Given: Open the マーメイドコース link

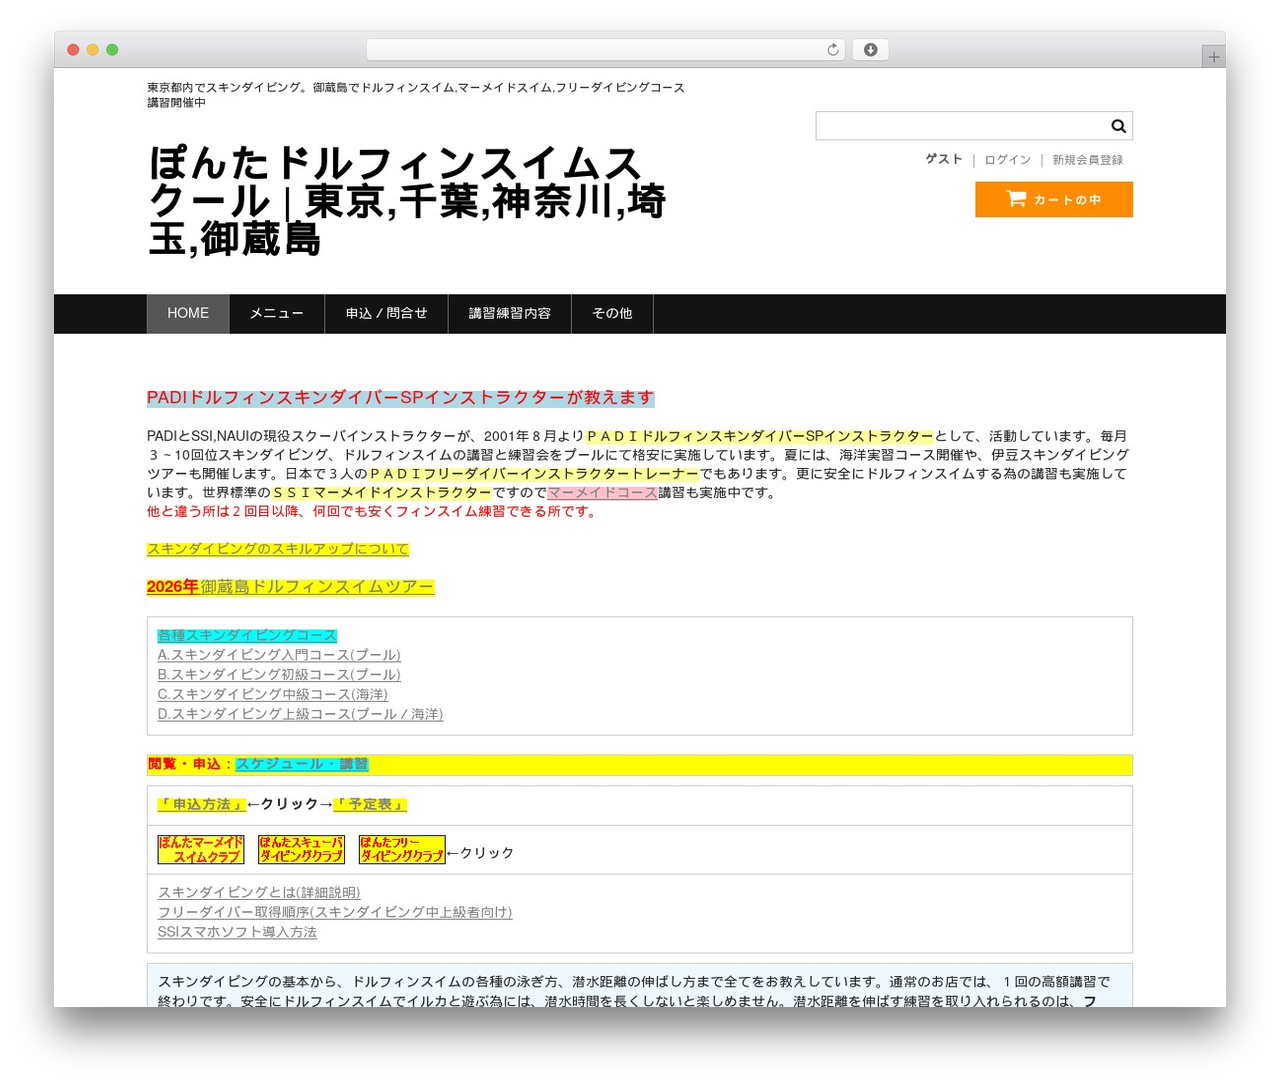Looking at the screenshot, I should tap(602, 493).
